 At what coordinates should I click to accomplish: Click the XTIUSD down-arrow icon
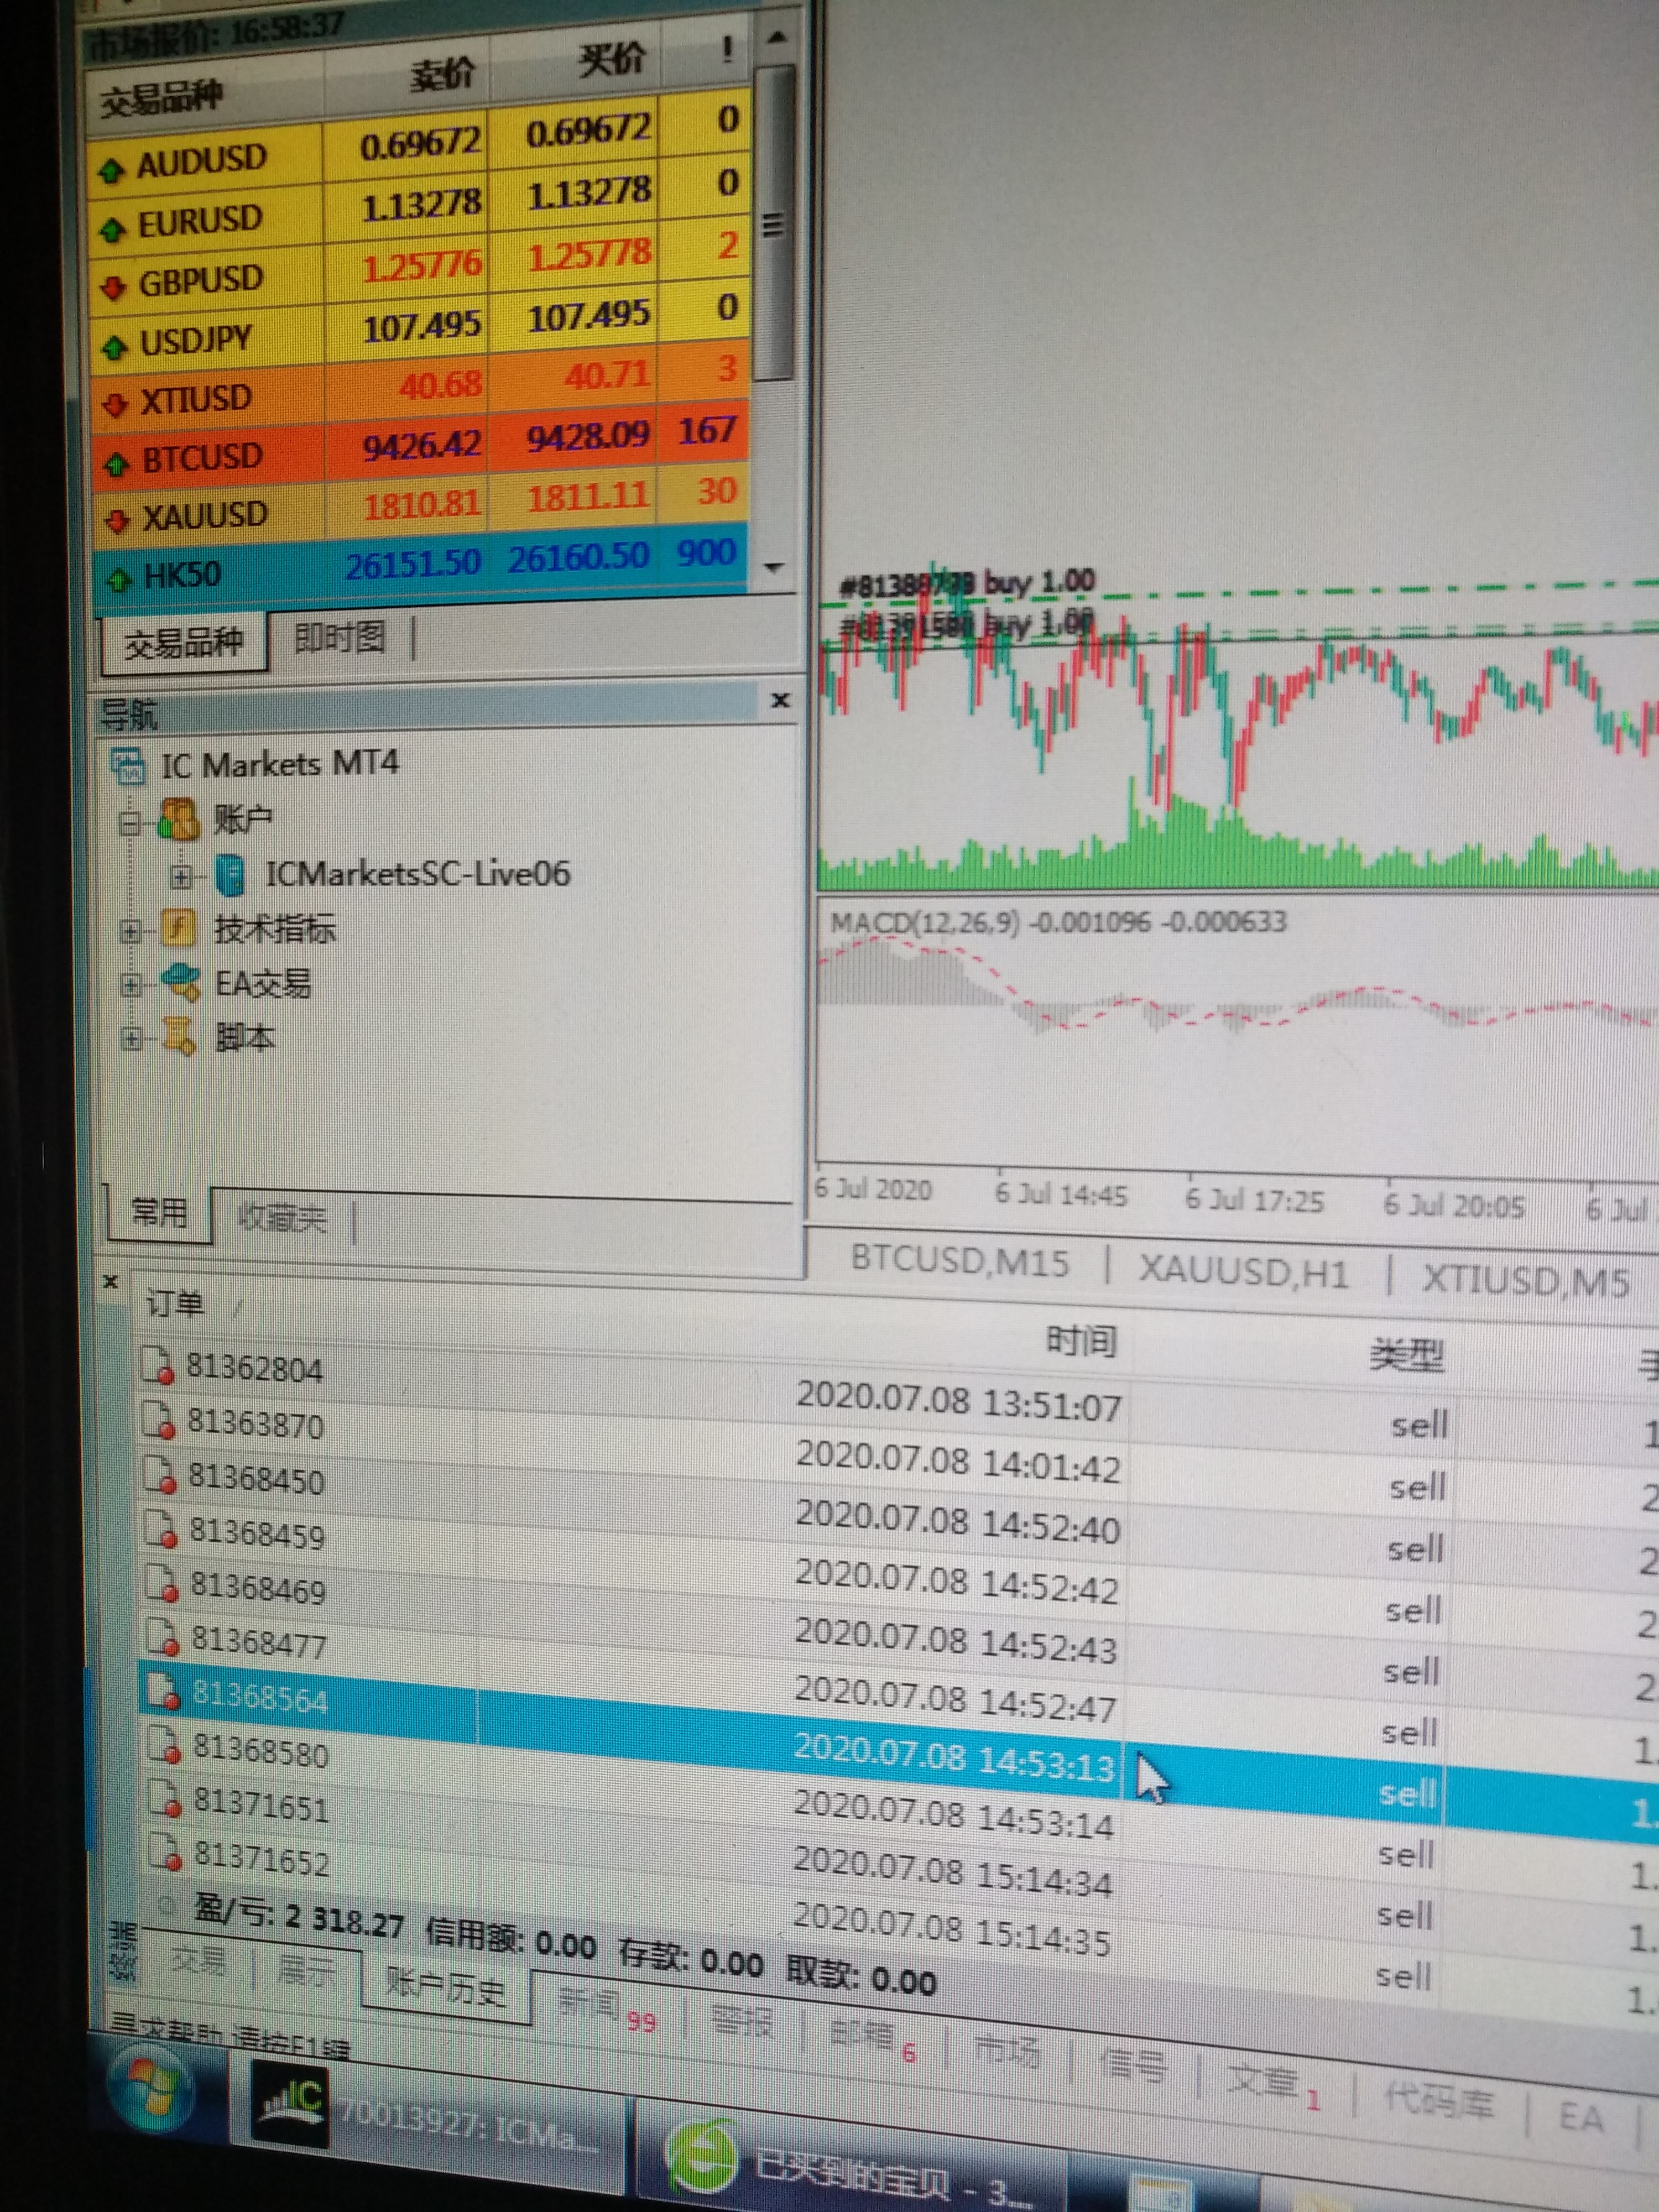[x=115, y=404]
